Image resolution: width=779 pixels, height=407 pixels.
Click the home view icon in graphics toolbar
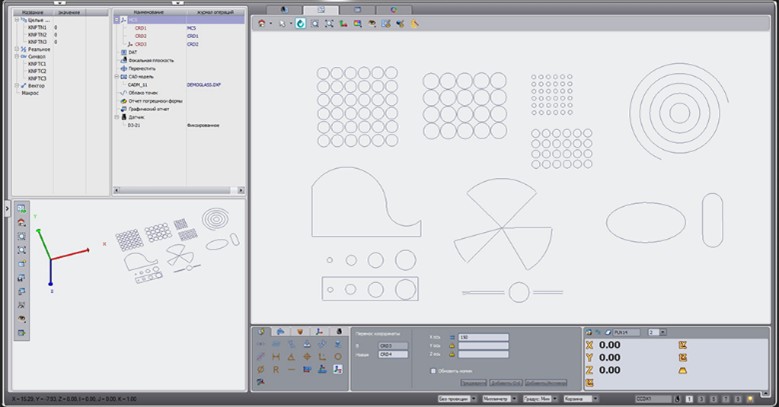pos(263,22)
